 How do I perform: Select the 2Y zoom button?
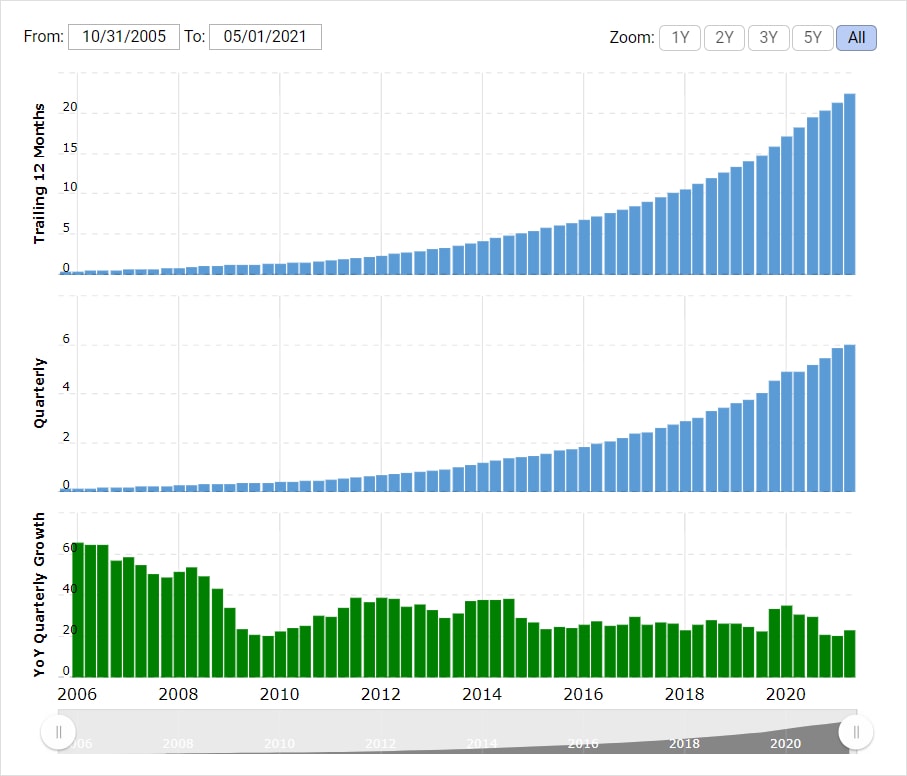click(x=724, y=38)
